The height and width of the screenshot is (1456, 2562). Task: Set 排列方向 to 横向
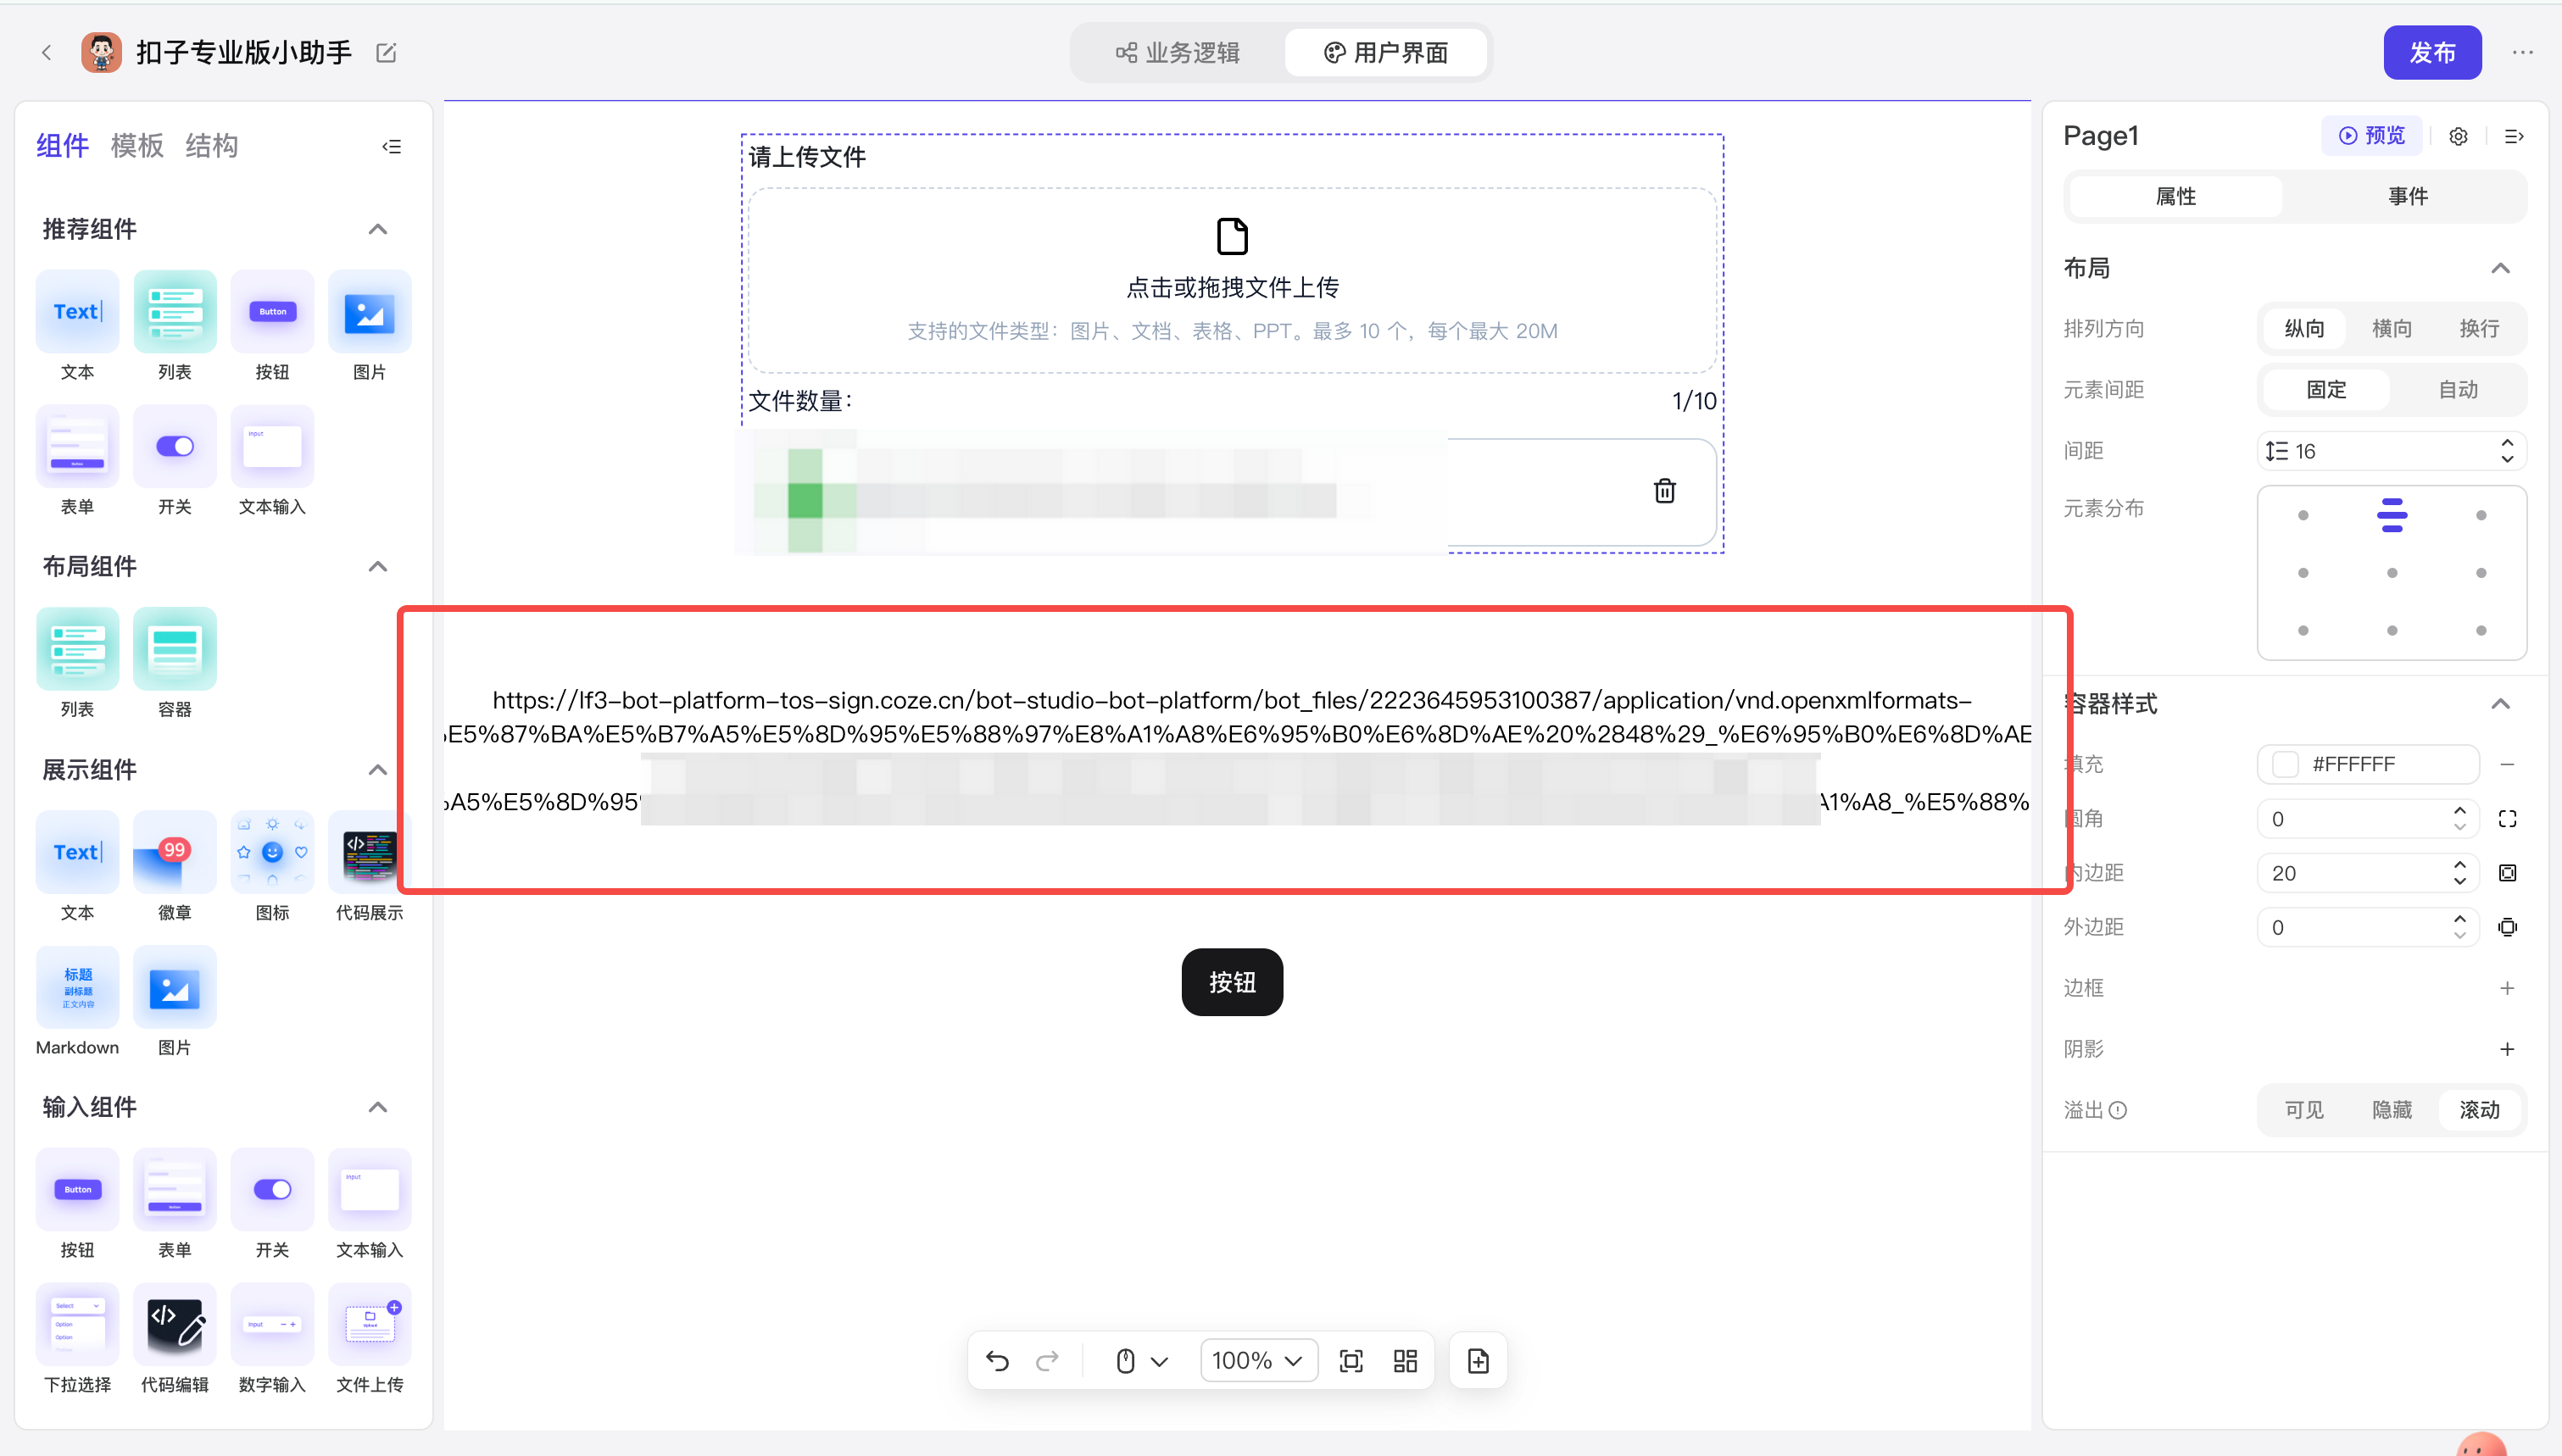pyautogui.click(x=2391, y=328)
